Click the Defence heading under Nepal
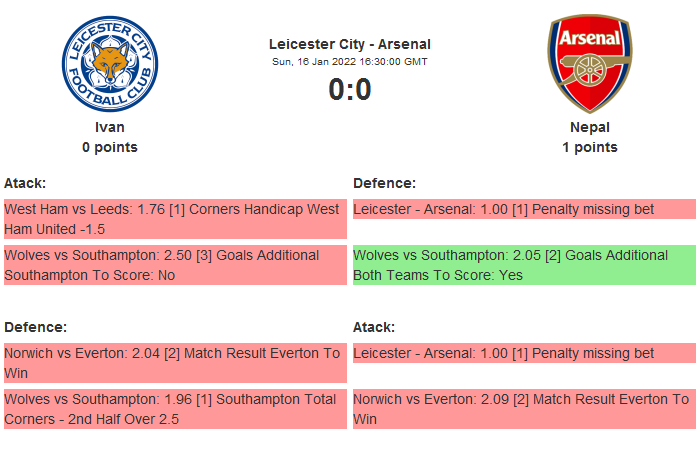This screenshot has height=460, width=700. 385,183
